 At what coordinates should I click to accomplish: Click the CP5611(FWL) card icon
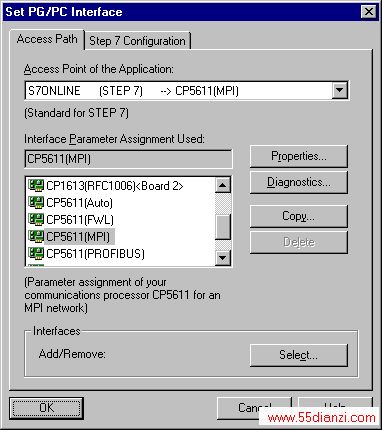pos(36,219)
